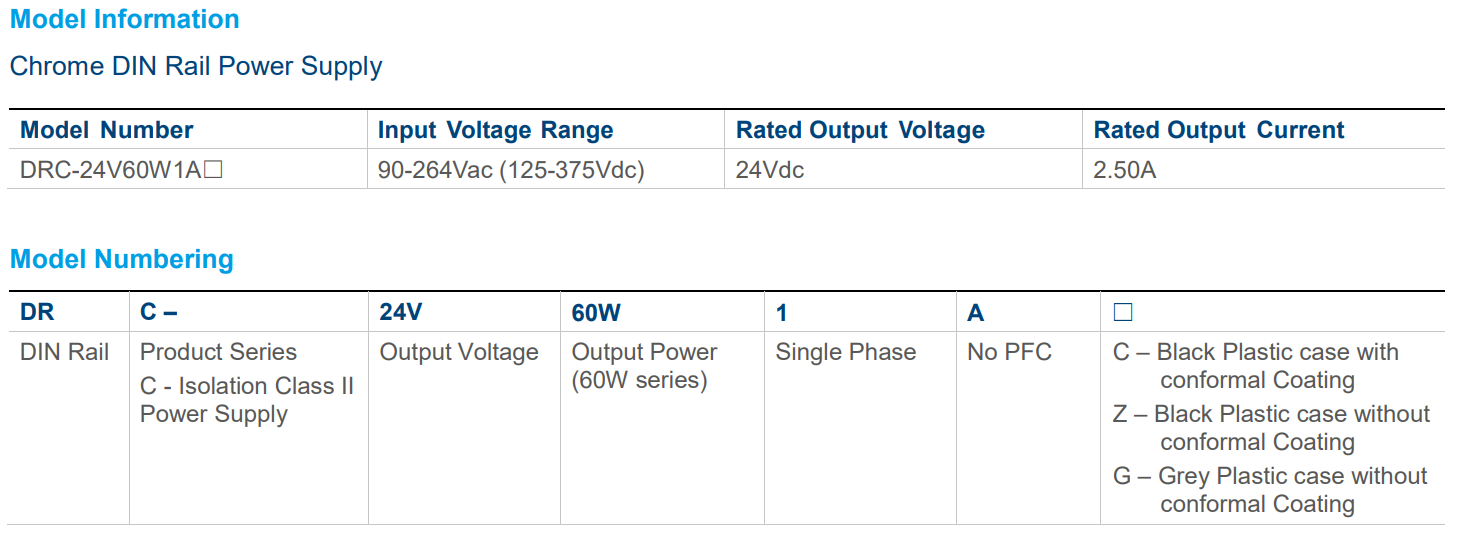
Task: Click the 2.50A rated output current
Action: point(1125,170)
